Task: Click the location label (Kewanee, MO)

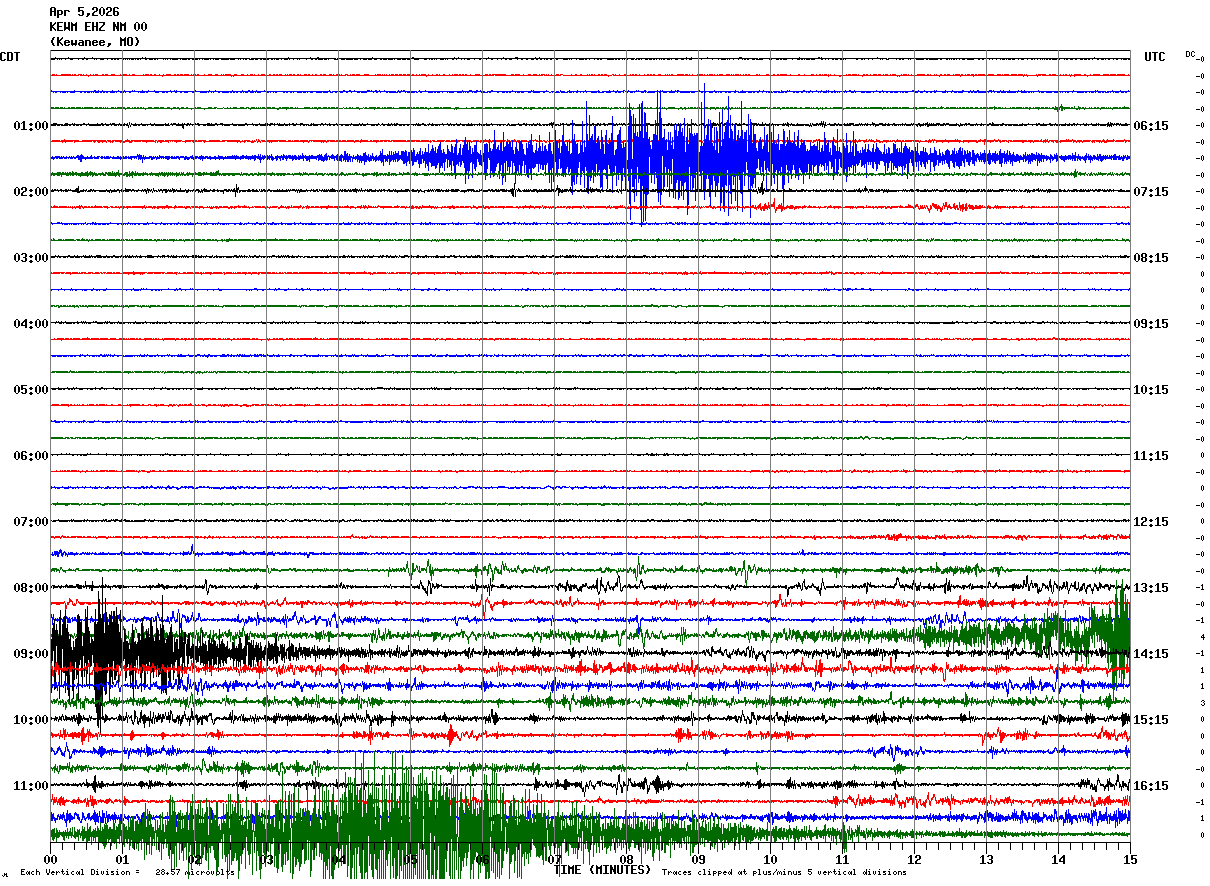Action: click(95, 42)
